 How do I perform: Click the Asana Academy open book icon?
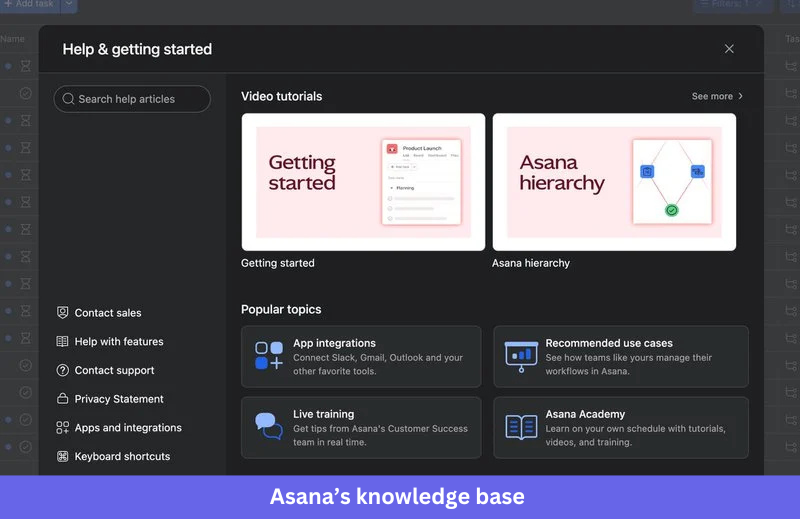pyautogui.click(x=521, y=427)
